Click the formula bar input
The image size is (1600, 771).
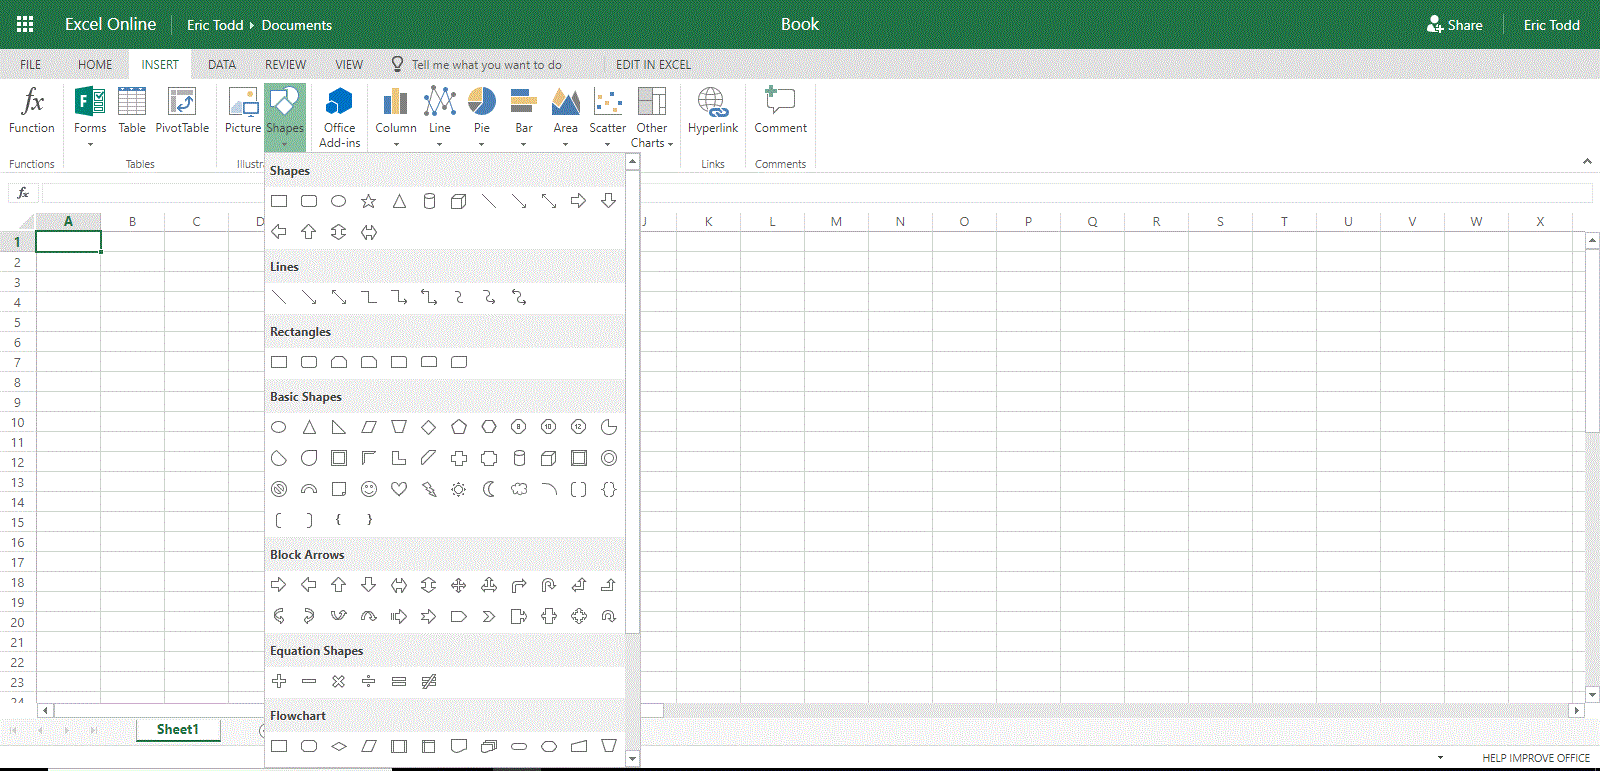[x=817, y=193]
